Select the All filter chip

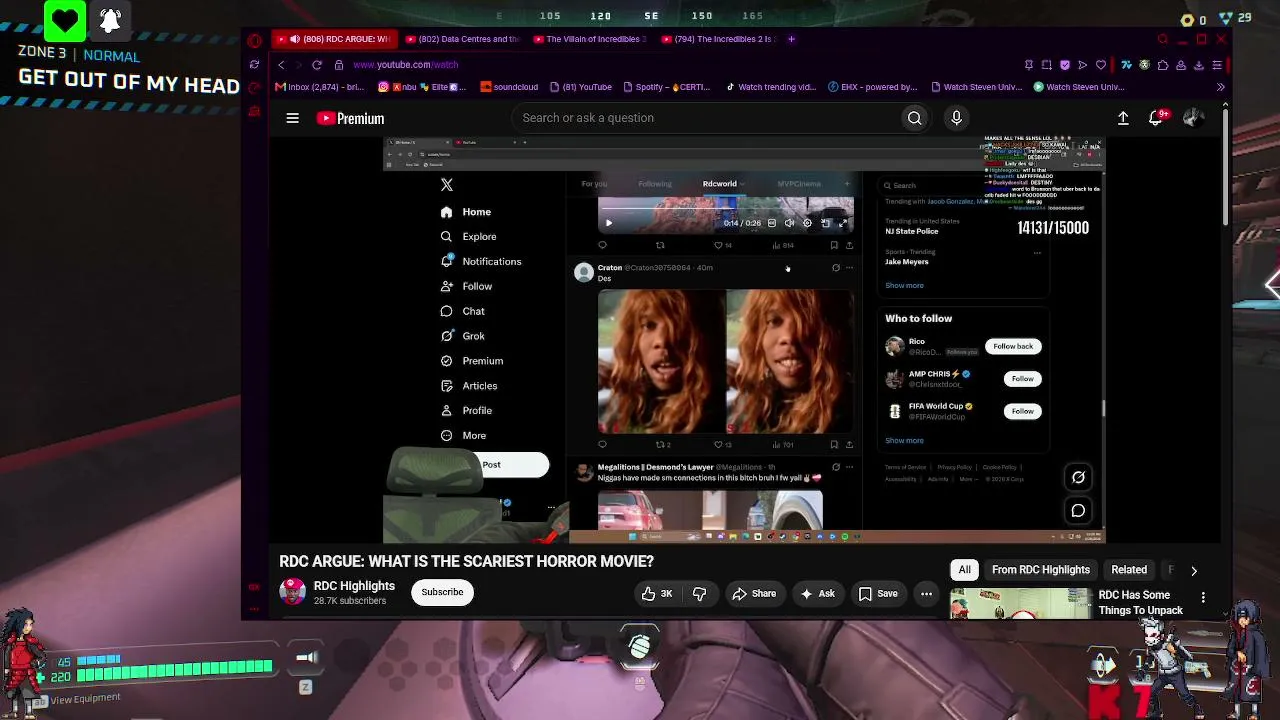pyautogui.click(x=964, y=570)
